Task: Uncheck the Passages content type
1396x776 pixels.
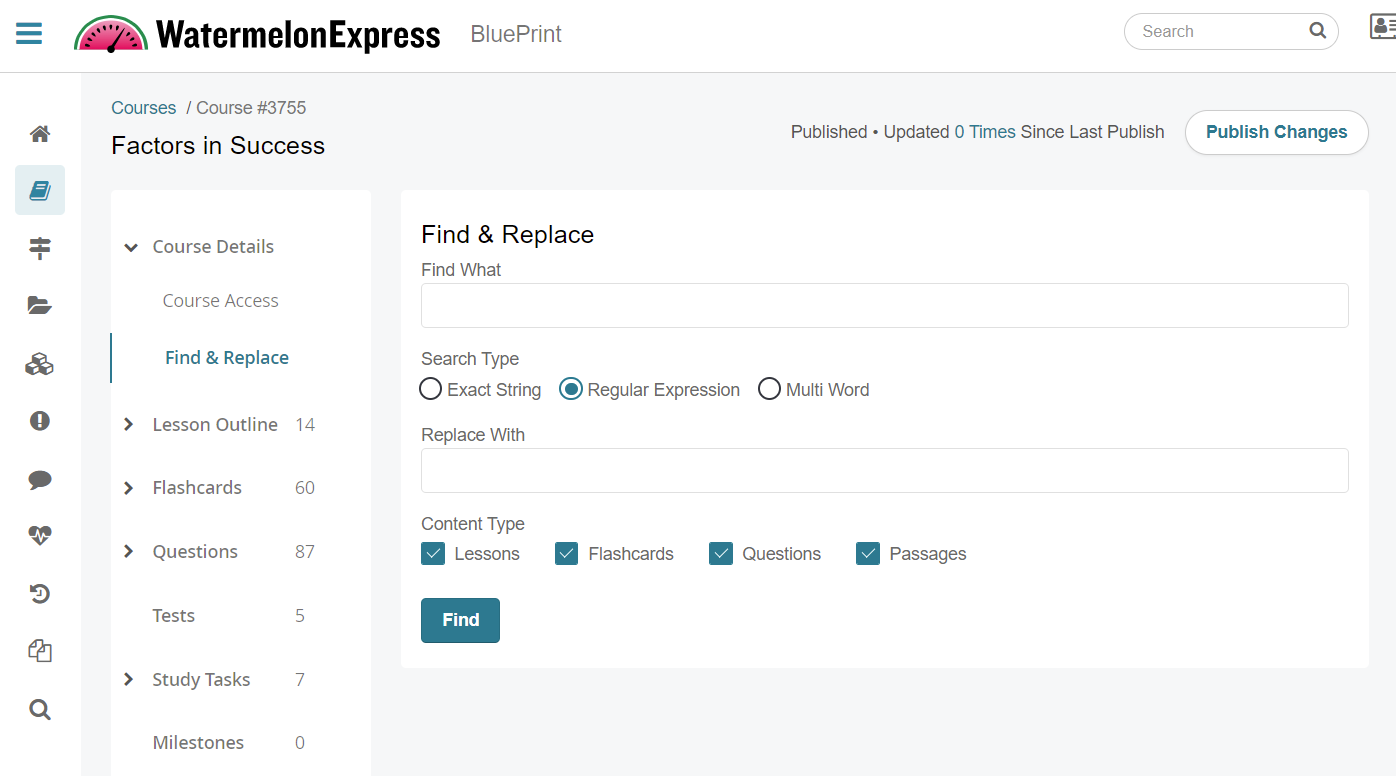Action: pyautogui.click(x=867, y=553)
